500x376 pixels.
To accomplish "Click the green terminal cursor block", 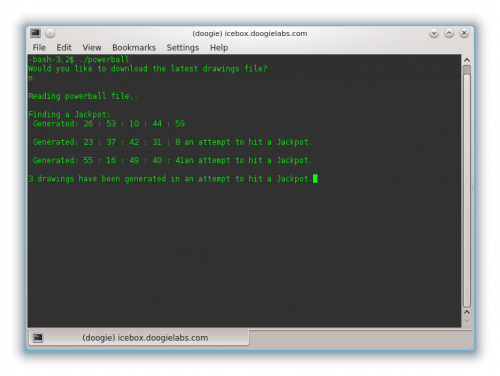I will tap(315, 179).
